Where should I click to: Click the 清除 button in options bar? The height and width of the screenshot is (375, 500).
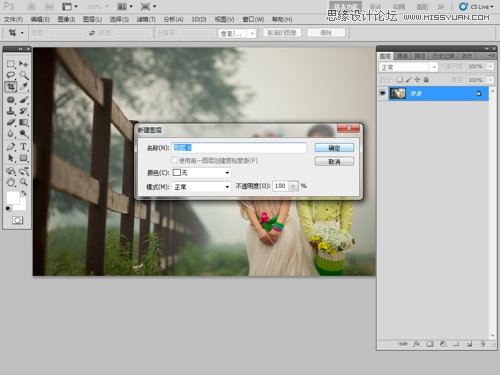click(326, 33)
